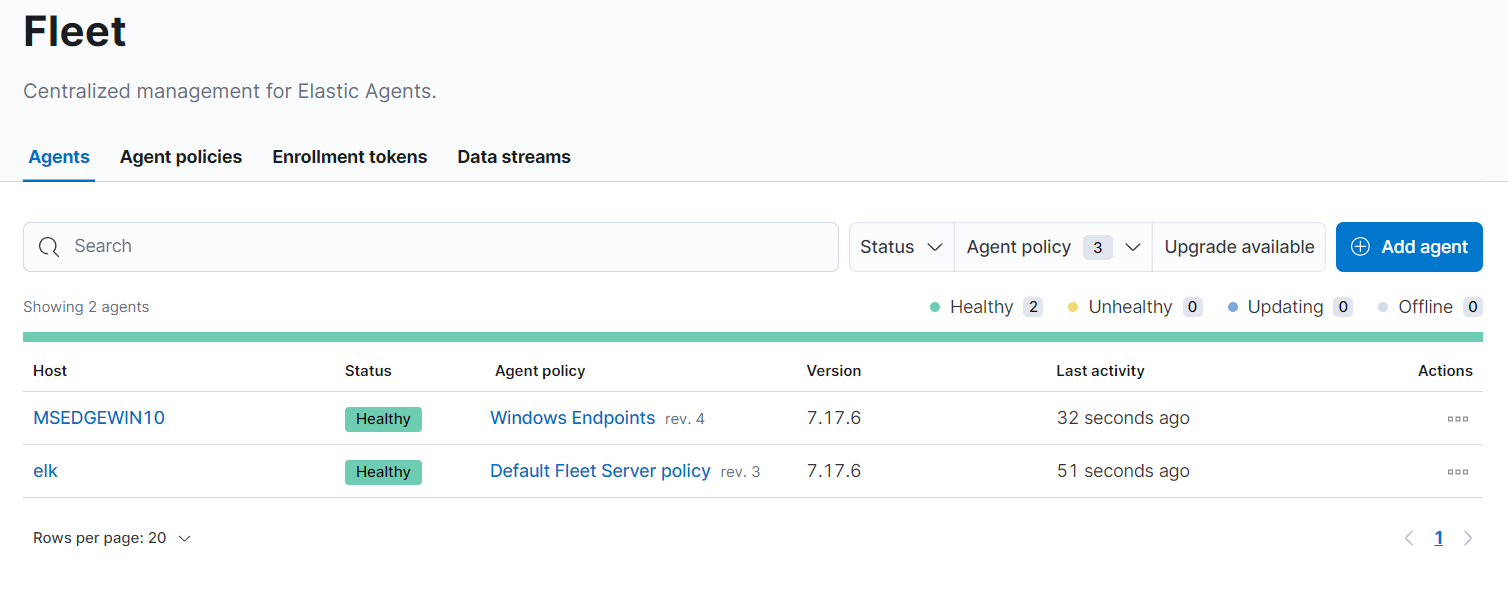This screenshot has height=615, width=1508.
Task: Click the Status column header
Action: tap(368, 371)
